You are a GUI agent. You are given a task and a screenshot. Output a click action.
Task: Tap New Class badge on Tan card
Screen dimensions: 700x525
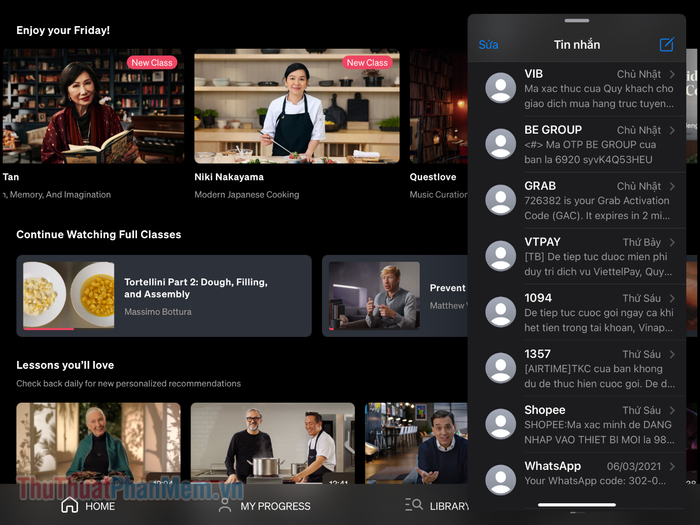152,63
